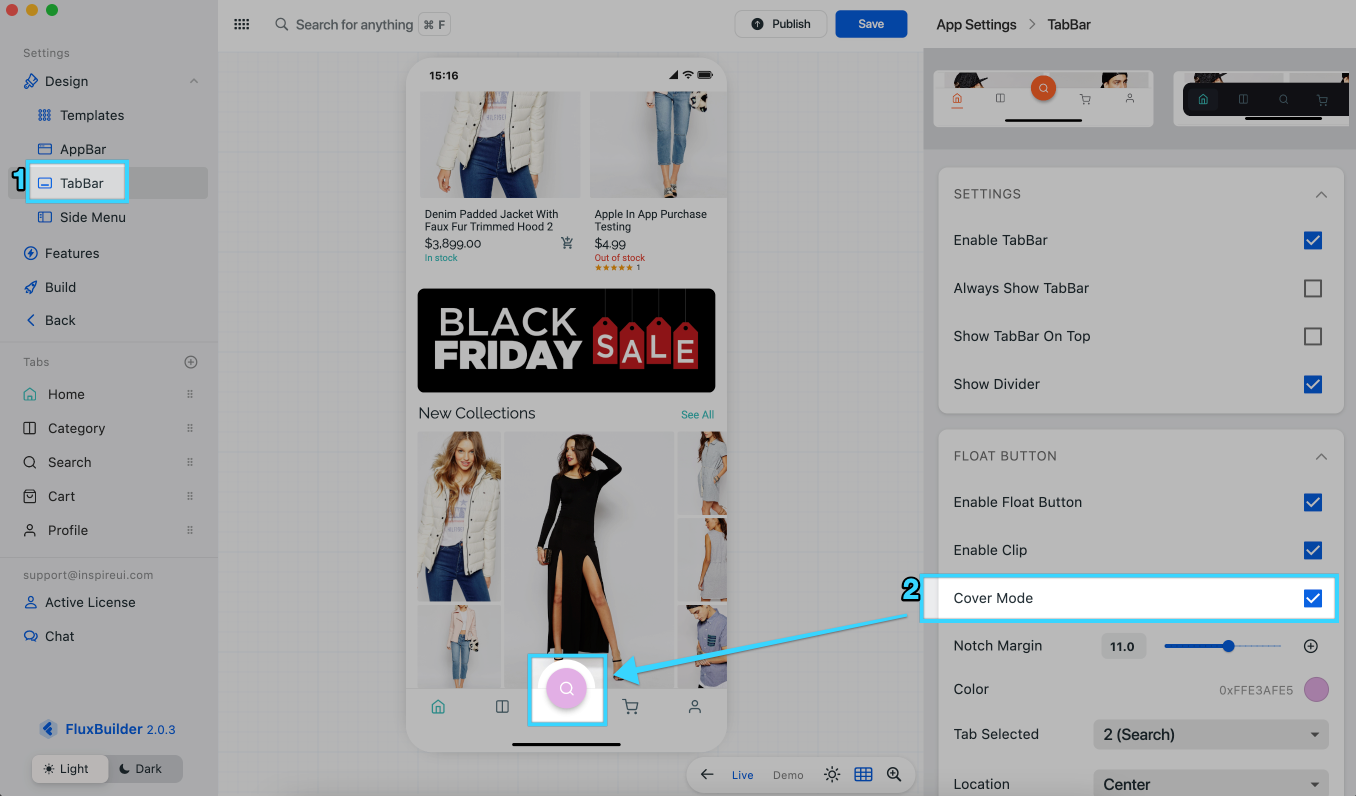Select the Features sidebar item
The width and height of the screenshot is (1356, 796).
[x=72, y=253]
